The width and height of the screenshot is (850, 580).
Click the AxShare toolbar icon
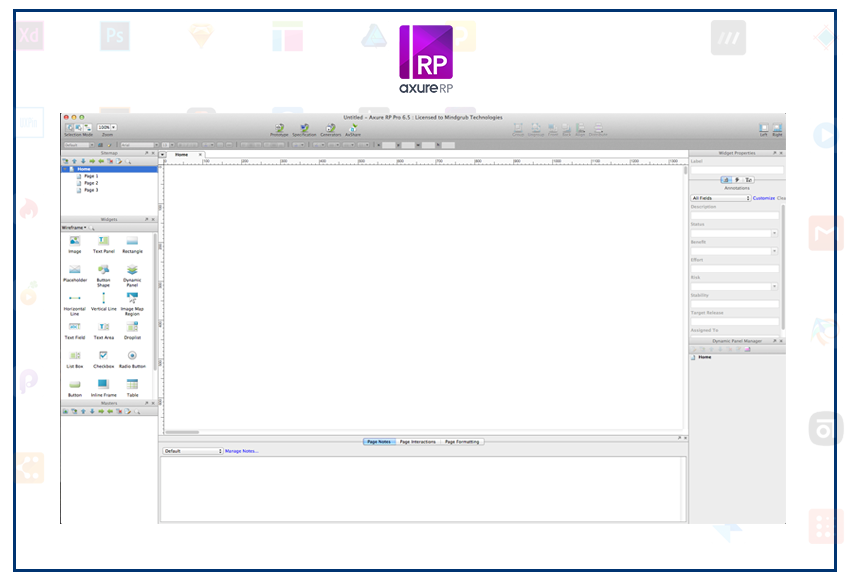click(x=353, y=130)
